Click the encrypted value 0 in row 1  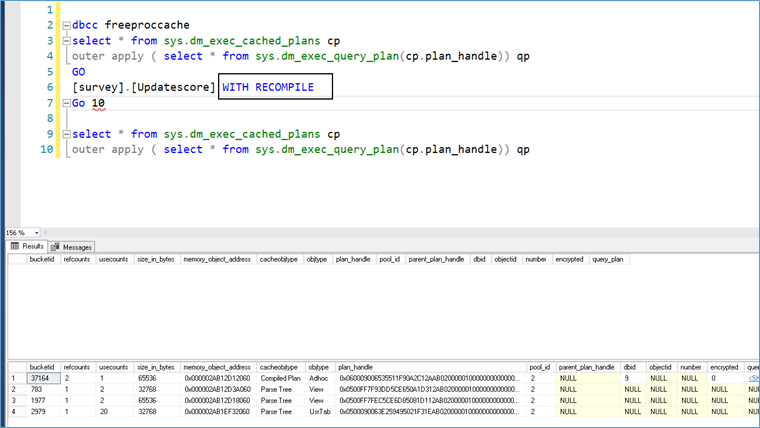[x=725, y=378]
